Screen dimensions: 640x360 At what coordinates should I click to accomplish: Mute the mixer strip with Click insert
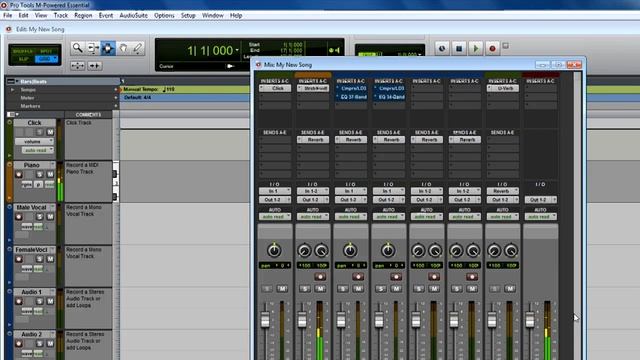pos(282,289)
